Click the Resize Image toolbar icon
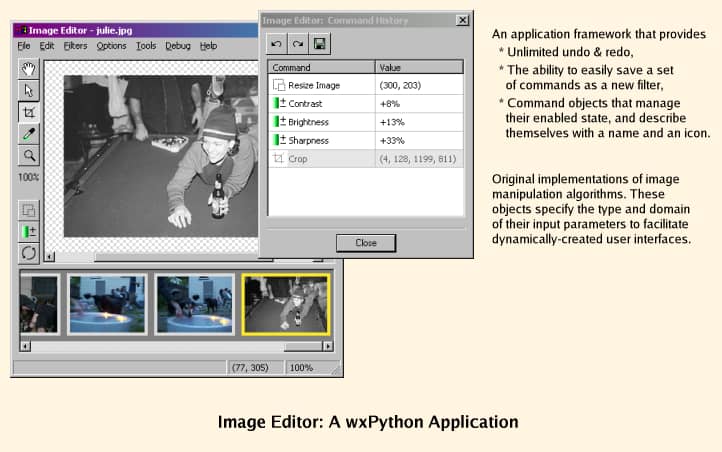This screenshot has width=722, height=452. (29, 210)
